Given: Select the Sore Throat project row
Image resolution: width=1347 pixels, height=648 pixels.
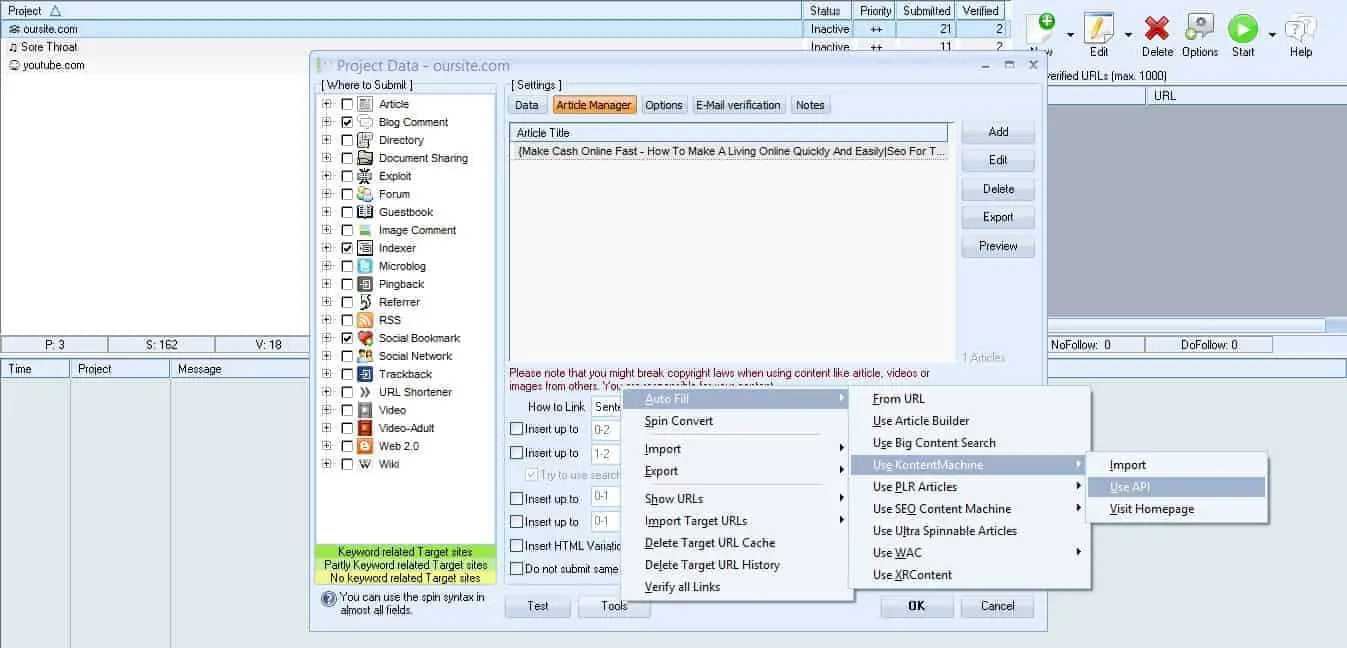Looking at the screenshot, I should click(400, 47).
